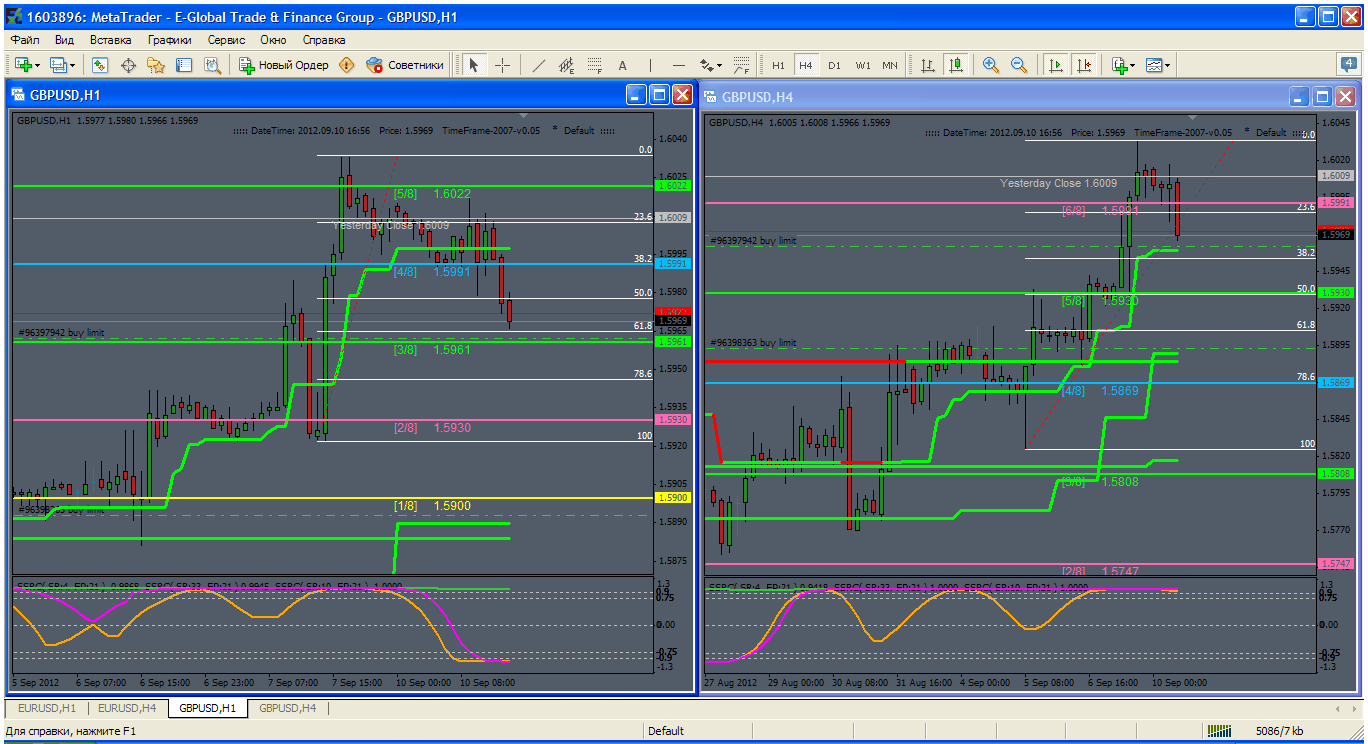
Task: Select the trendline drawing tool
Action: tap(538, 65)
